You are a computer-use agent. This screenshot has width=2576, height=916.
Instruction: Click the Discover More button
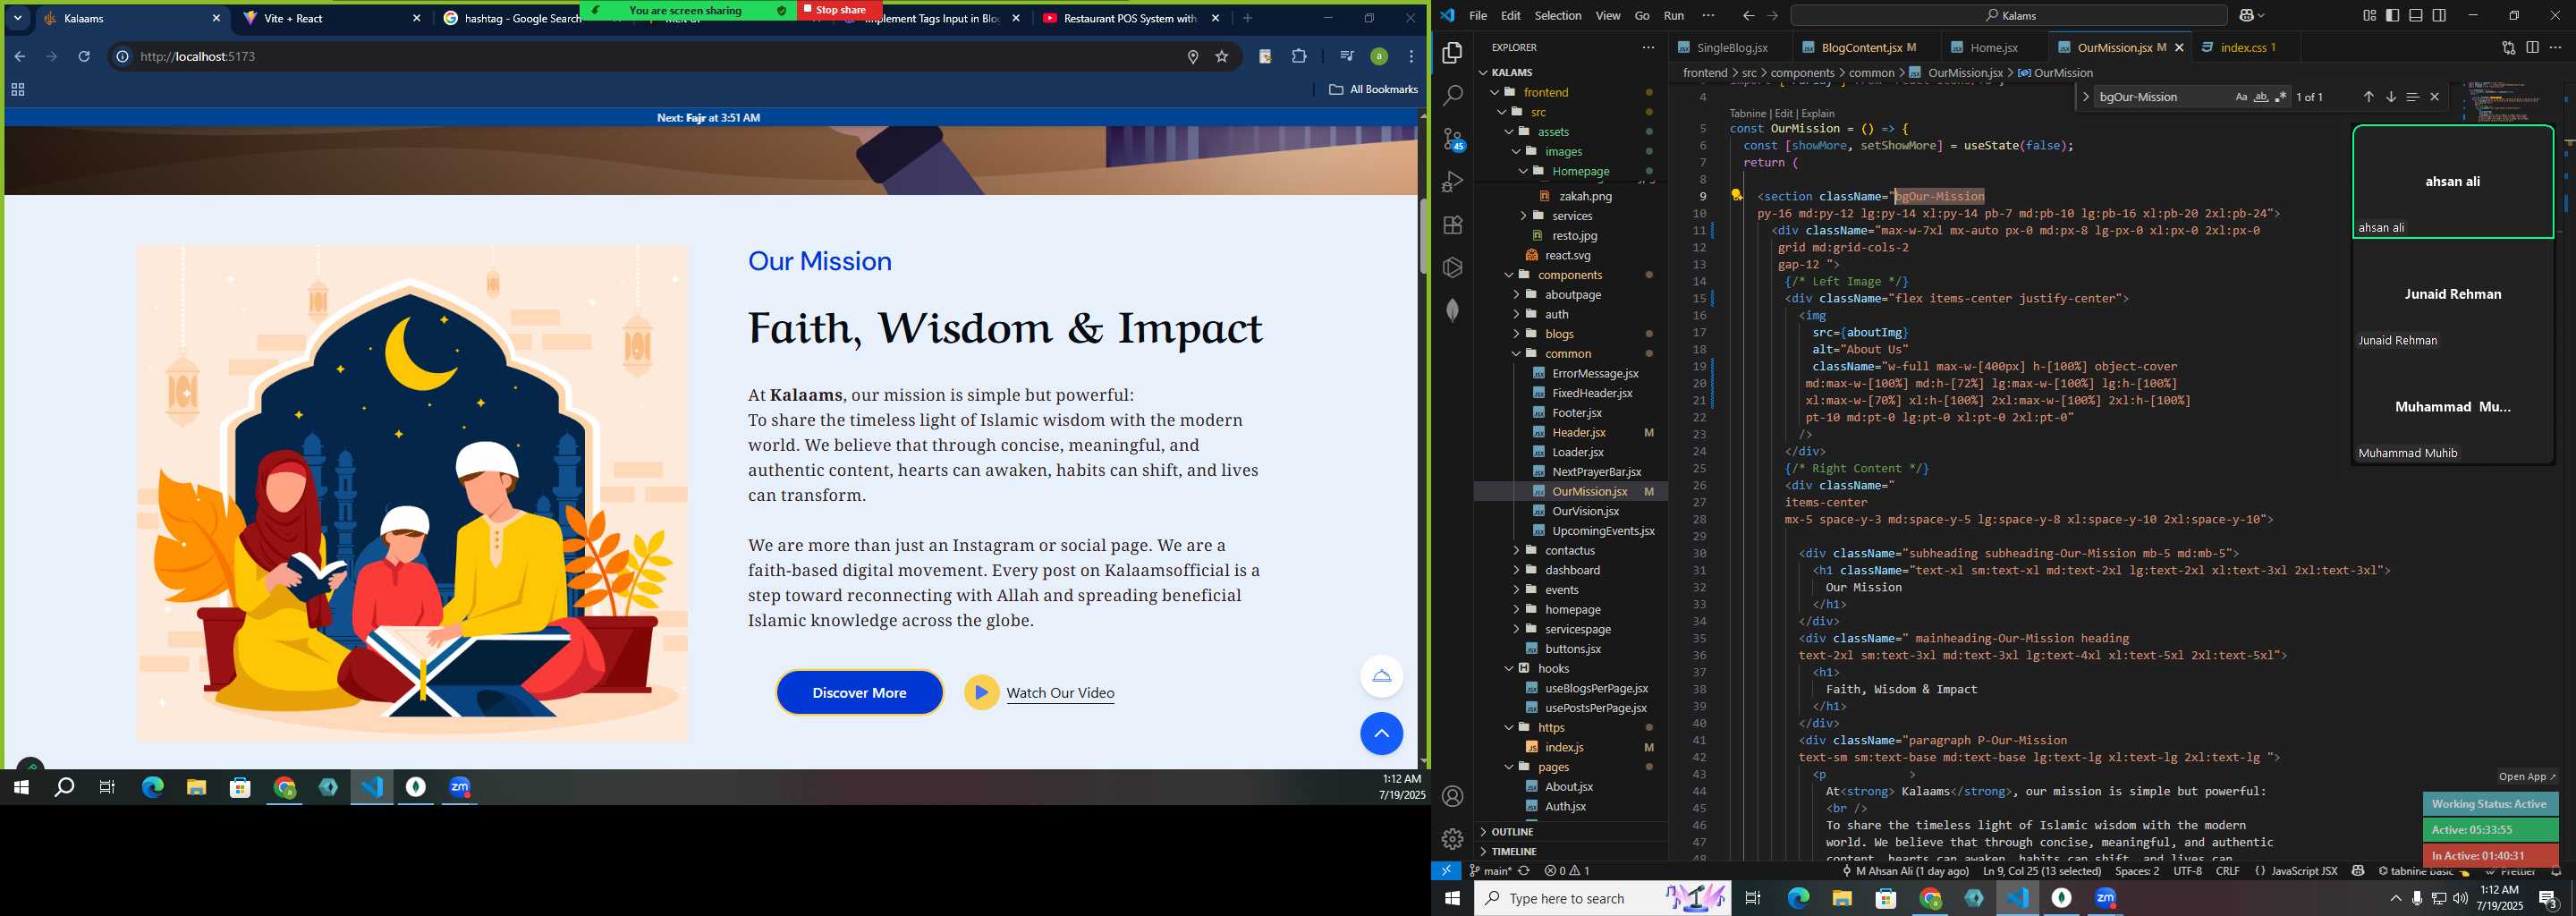[859, 693]
